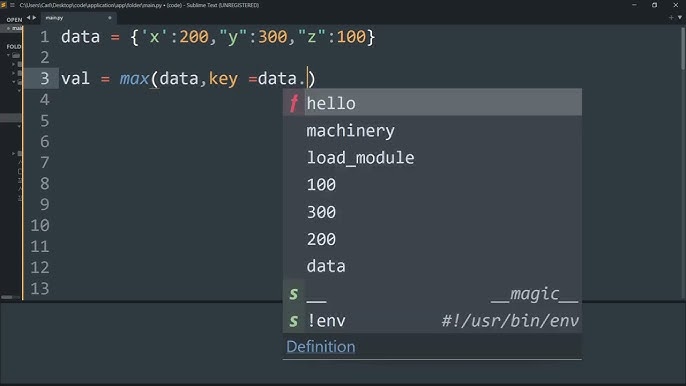Viewport: 686px width, 386px height.
Task: Open the tab list dropdown arrow
Action: (x=680, y=18)
